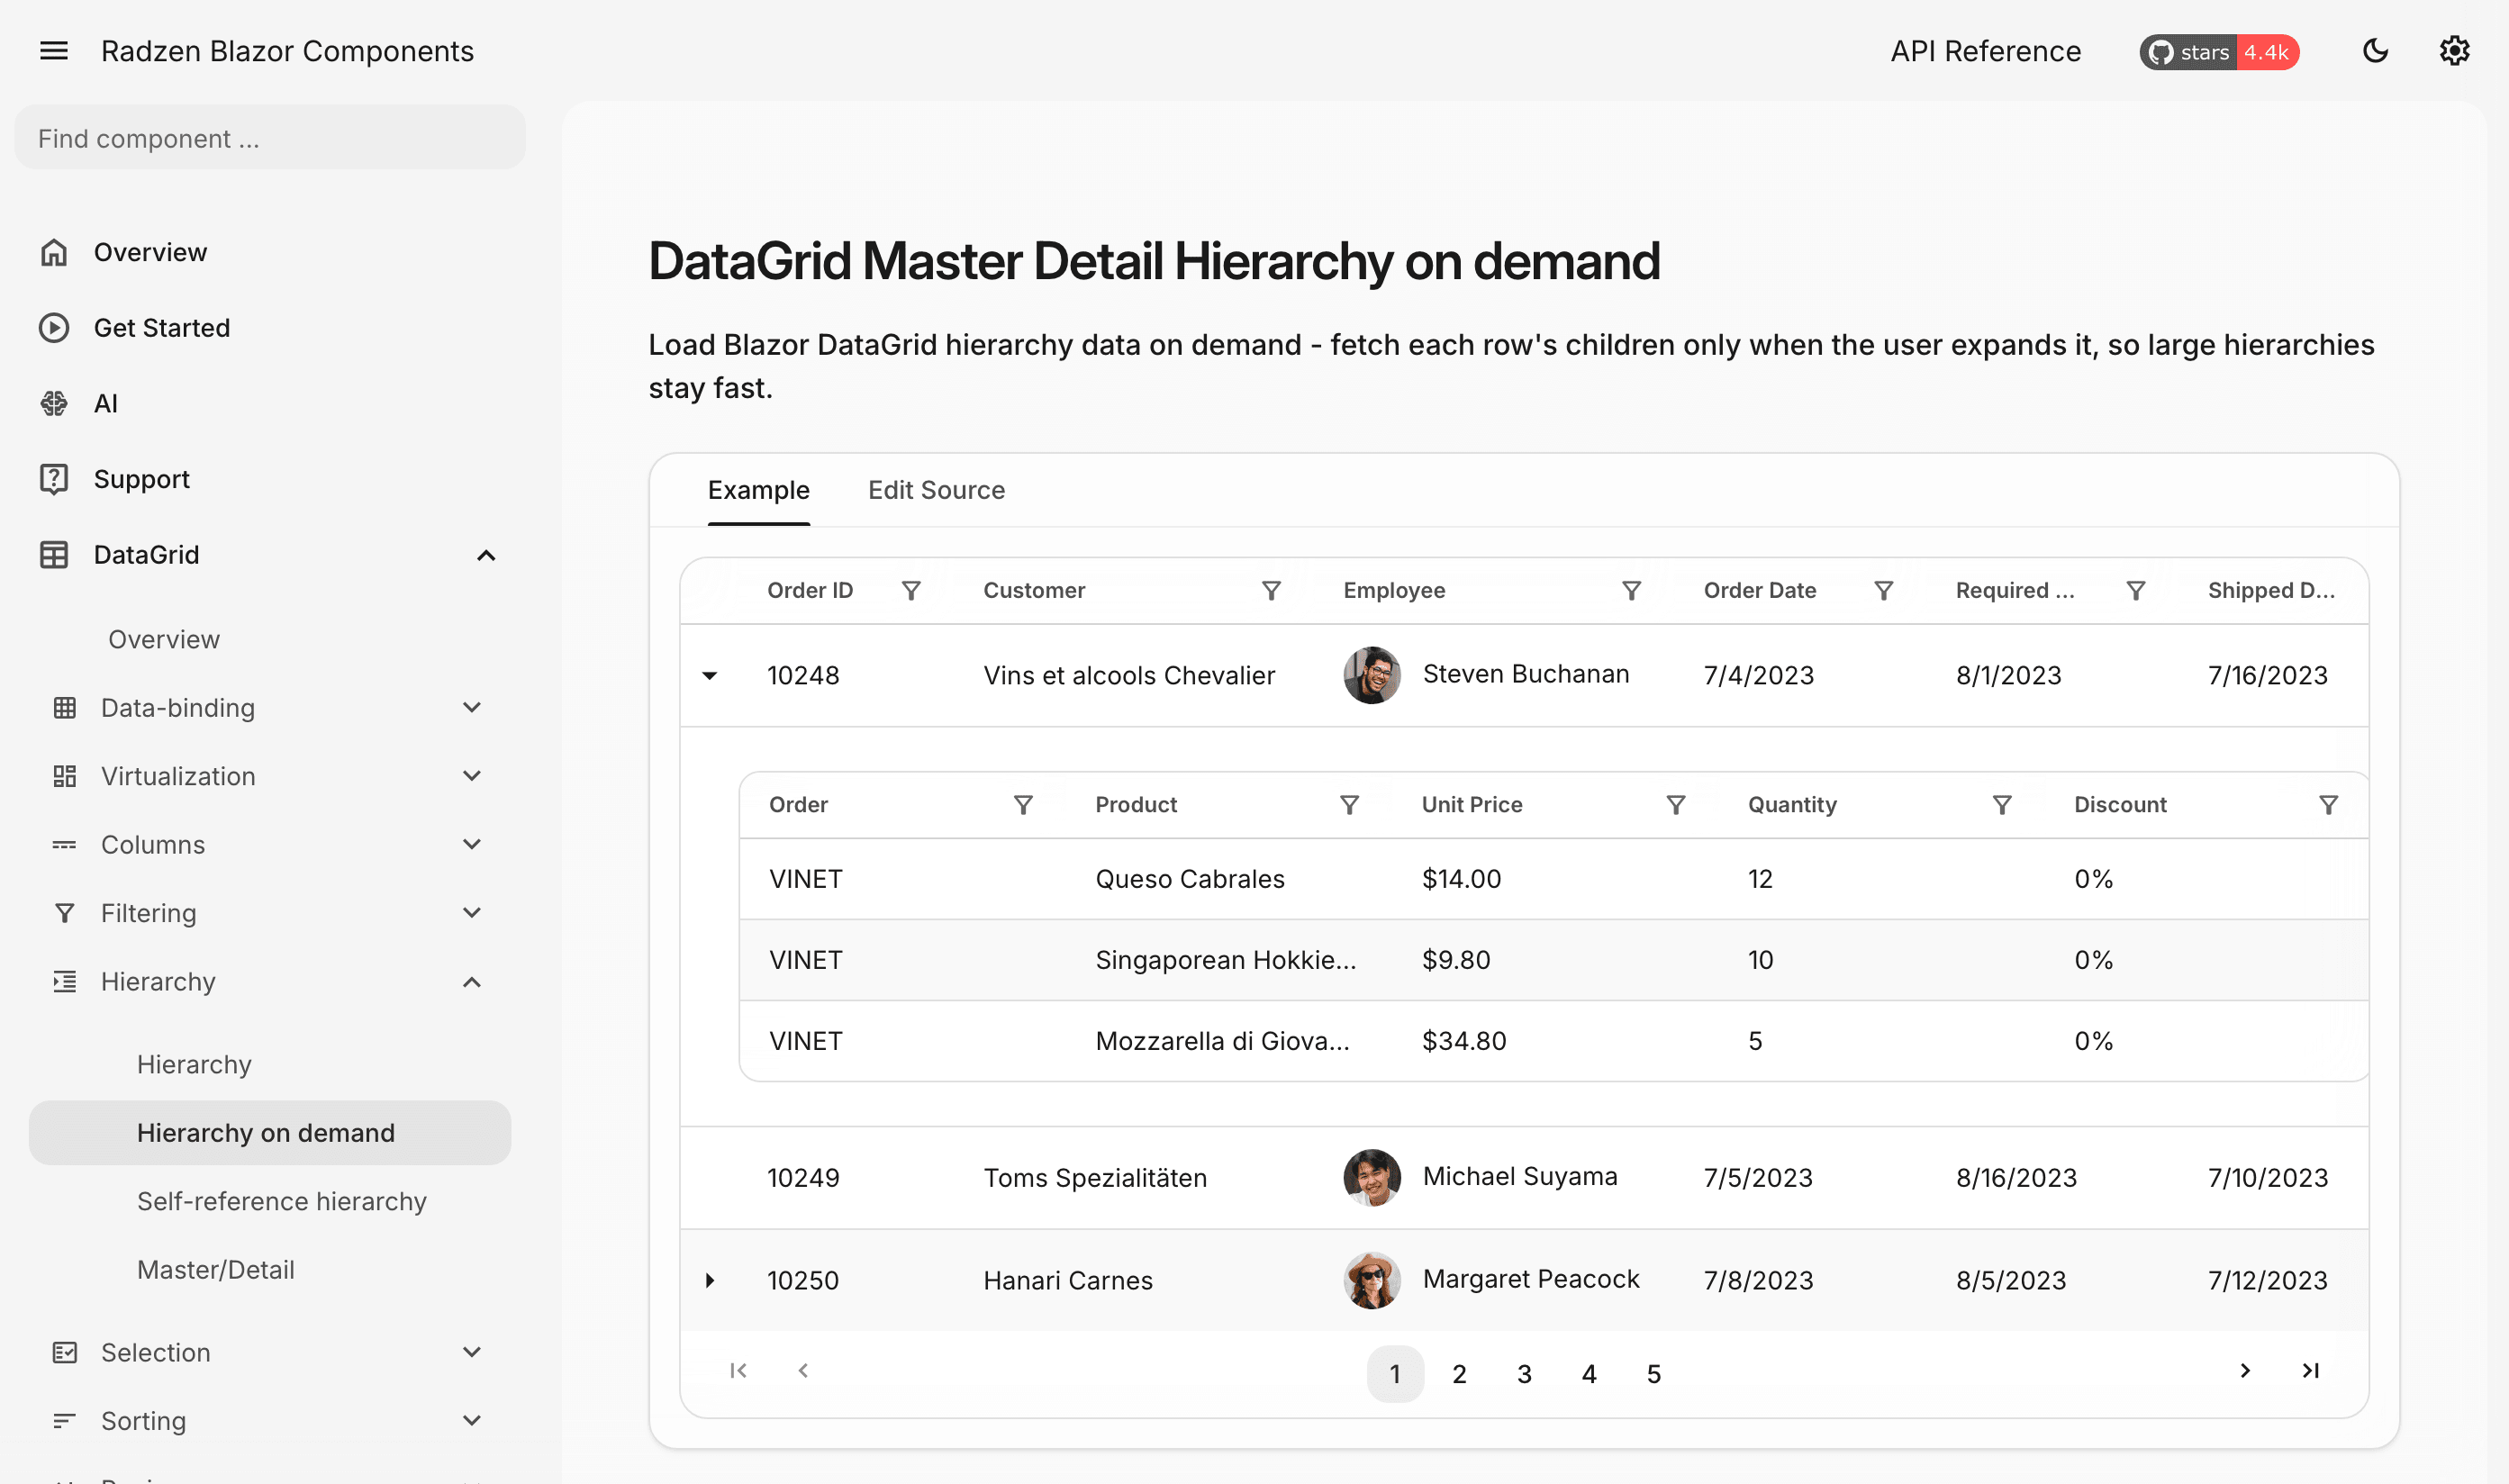Open the GitHub stars badge
Viewport: 2509px width, 1484px height.
2219,52
